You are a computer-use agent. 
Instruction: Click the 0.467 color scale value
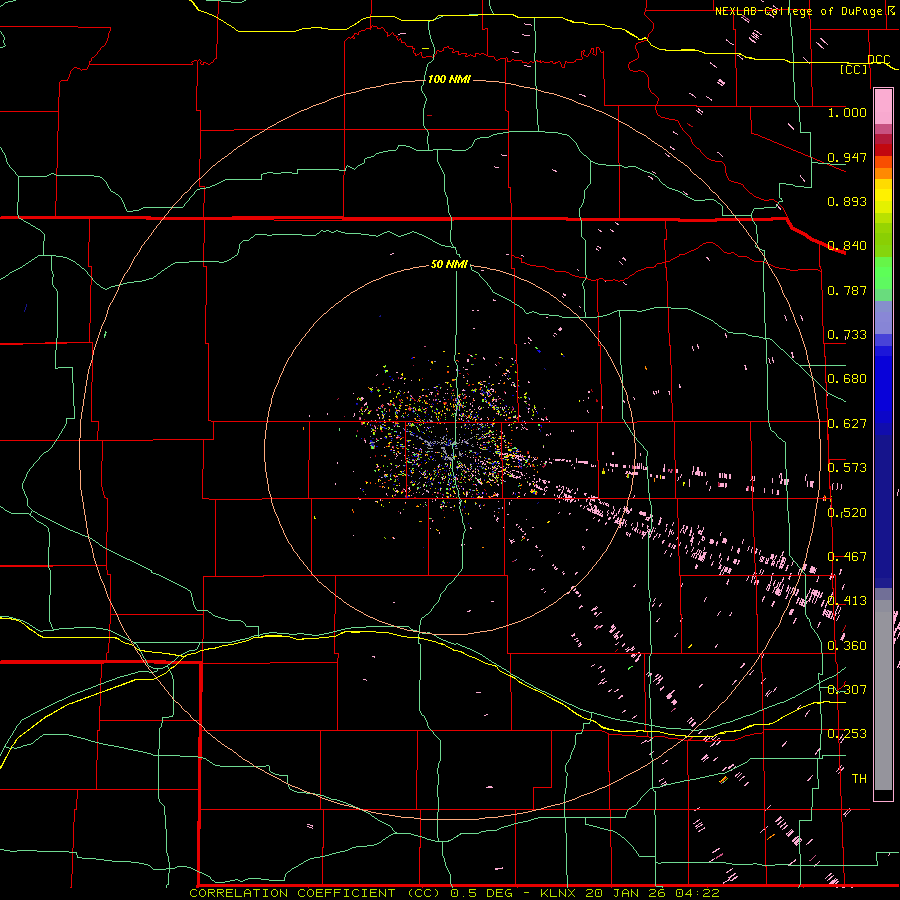pyautogui.click(x=847, y=556)
